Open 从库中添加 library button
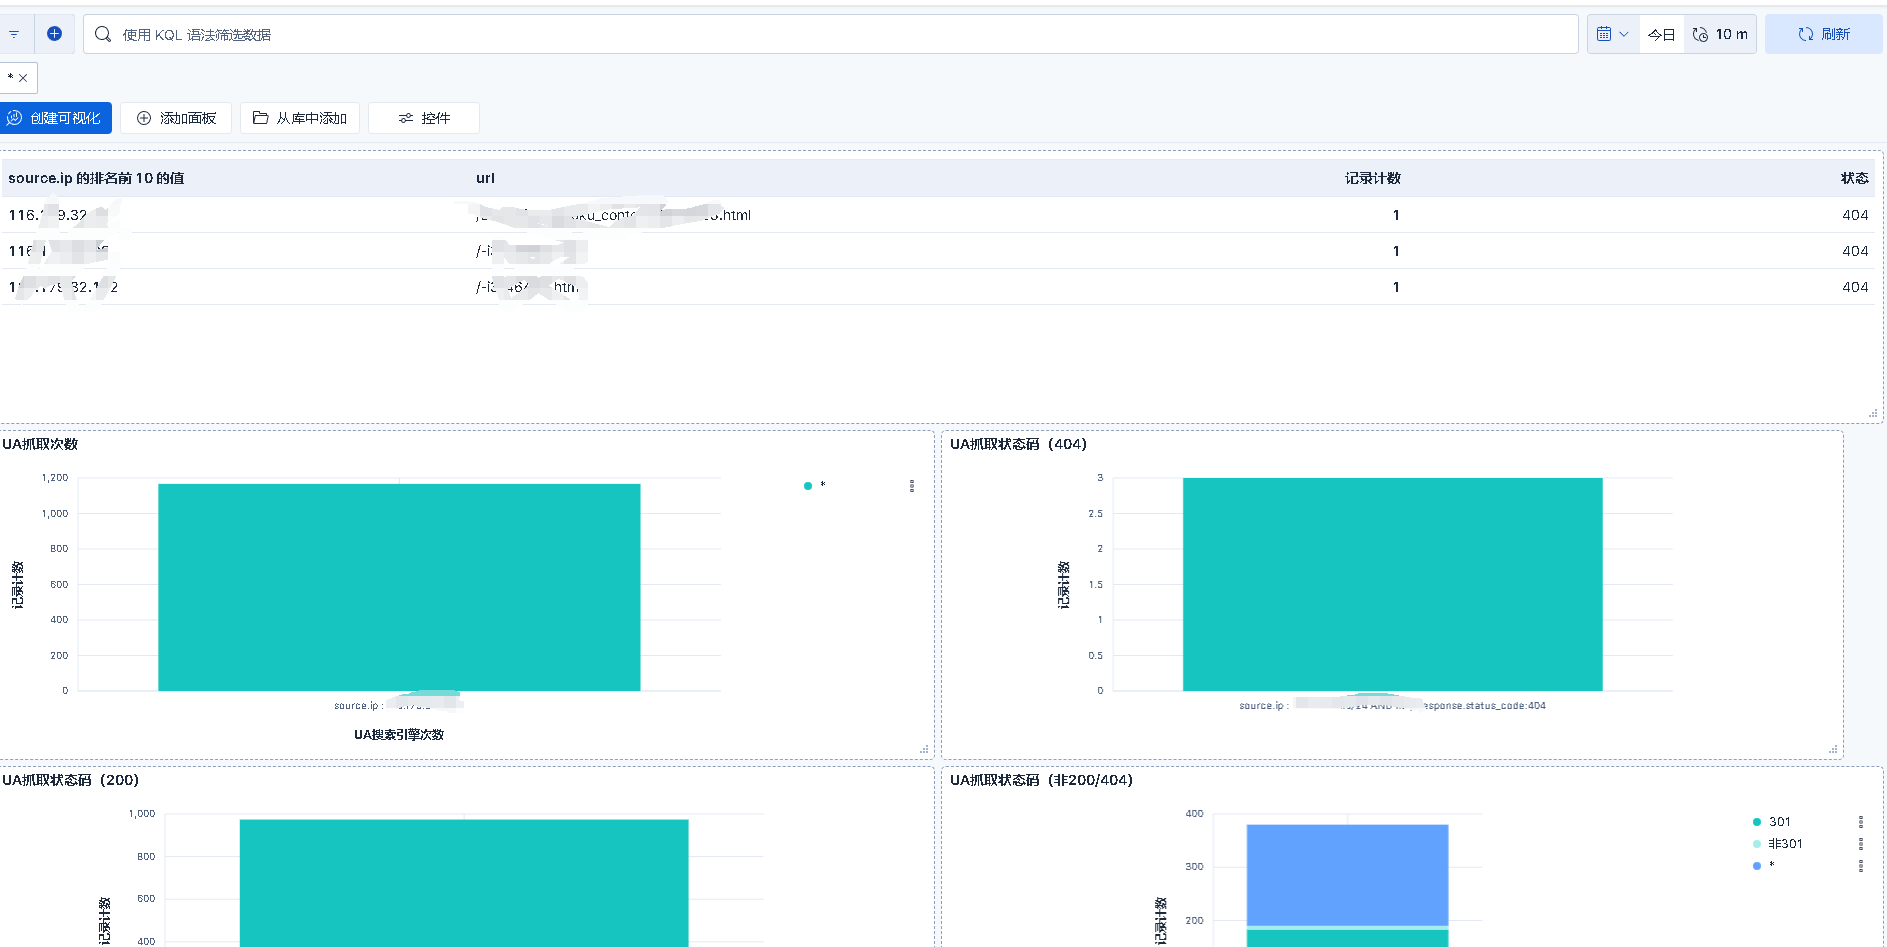Viewport: 1887px width, 947px height. tap(300, 118)
